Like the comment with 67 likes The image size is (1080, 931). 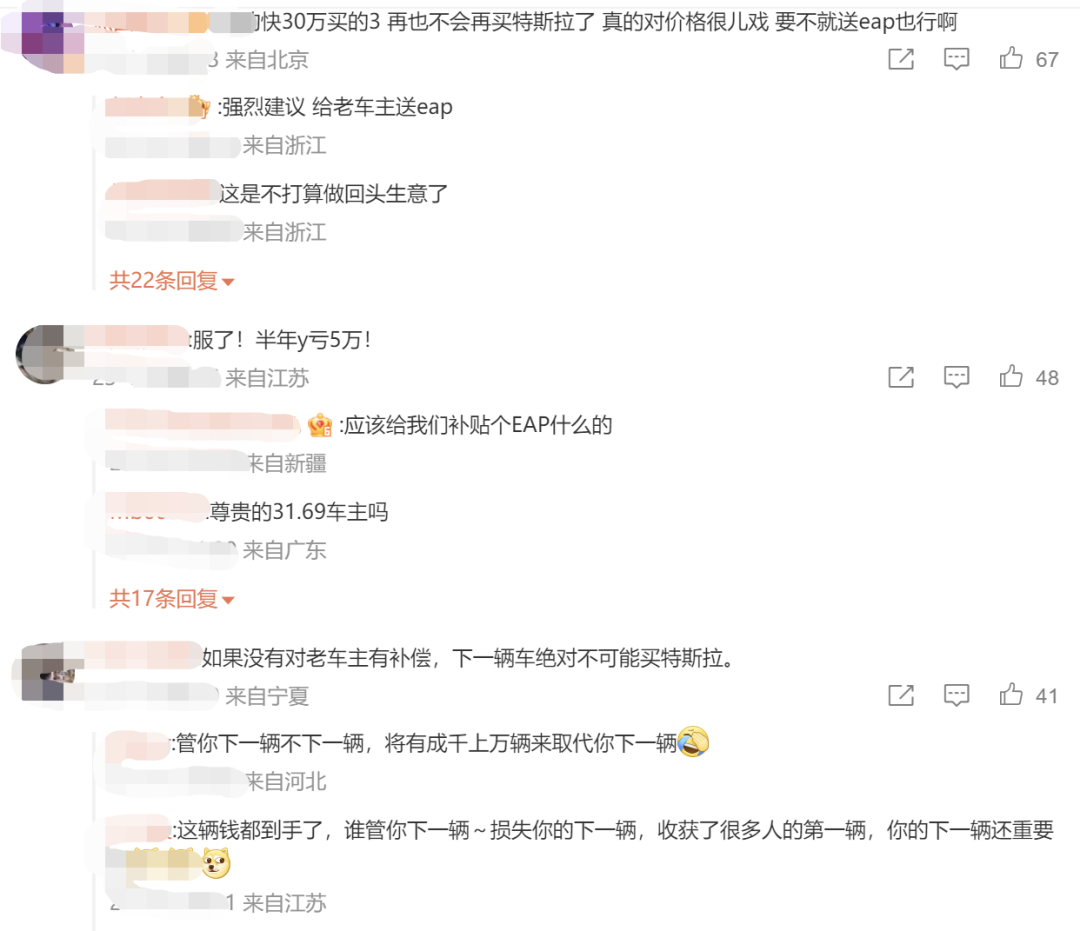click(1011, 59)
